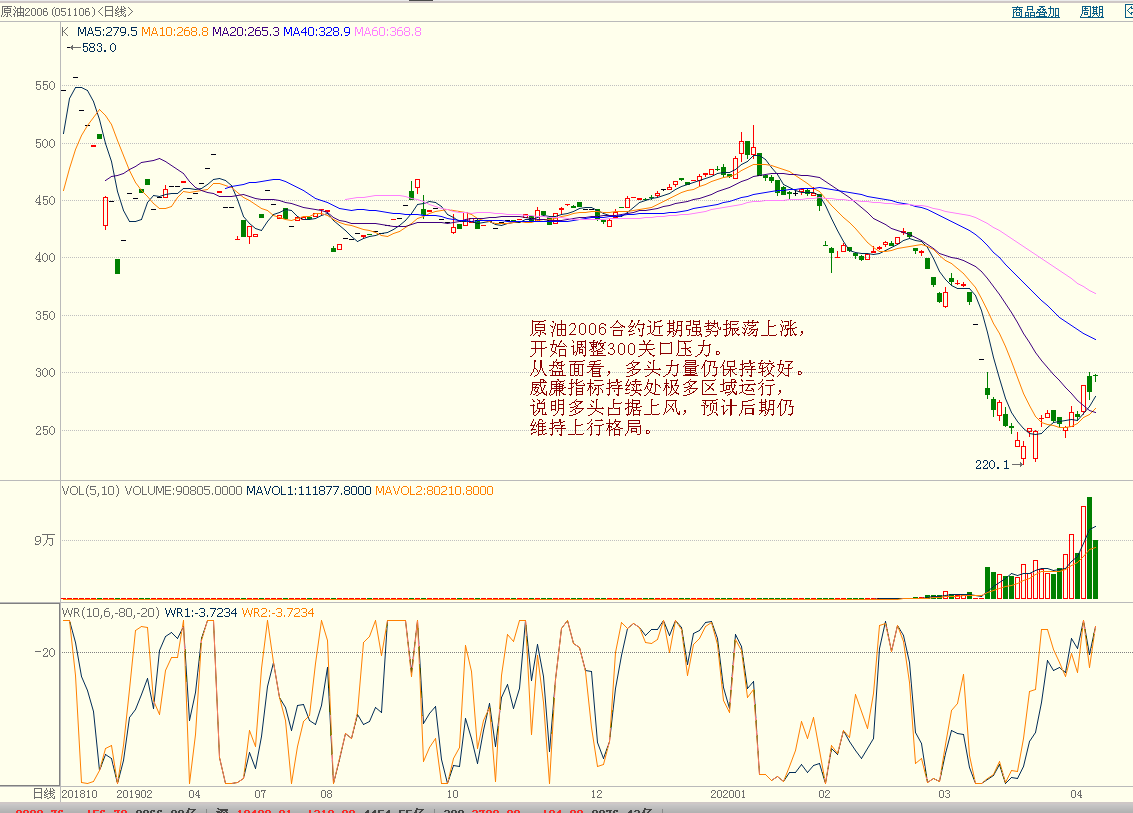Select the MA40:328.9 moving average label
Viewport: 1133px width, 813px height.
(316, 32)
